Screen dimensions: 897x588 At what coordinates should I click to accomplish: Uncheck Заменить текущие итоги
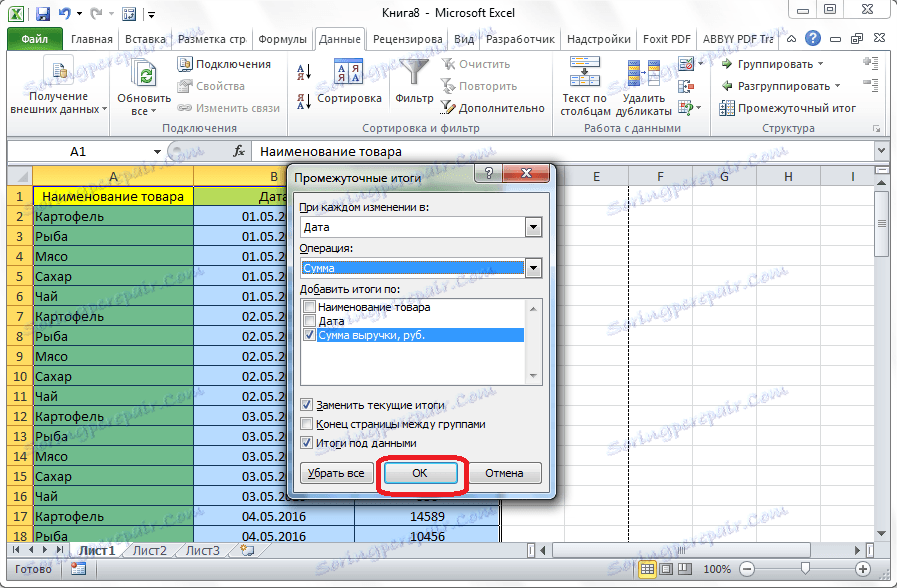(307, 405)
